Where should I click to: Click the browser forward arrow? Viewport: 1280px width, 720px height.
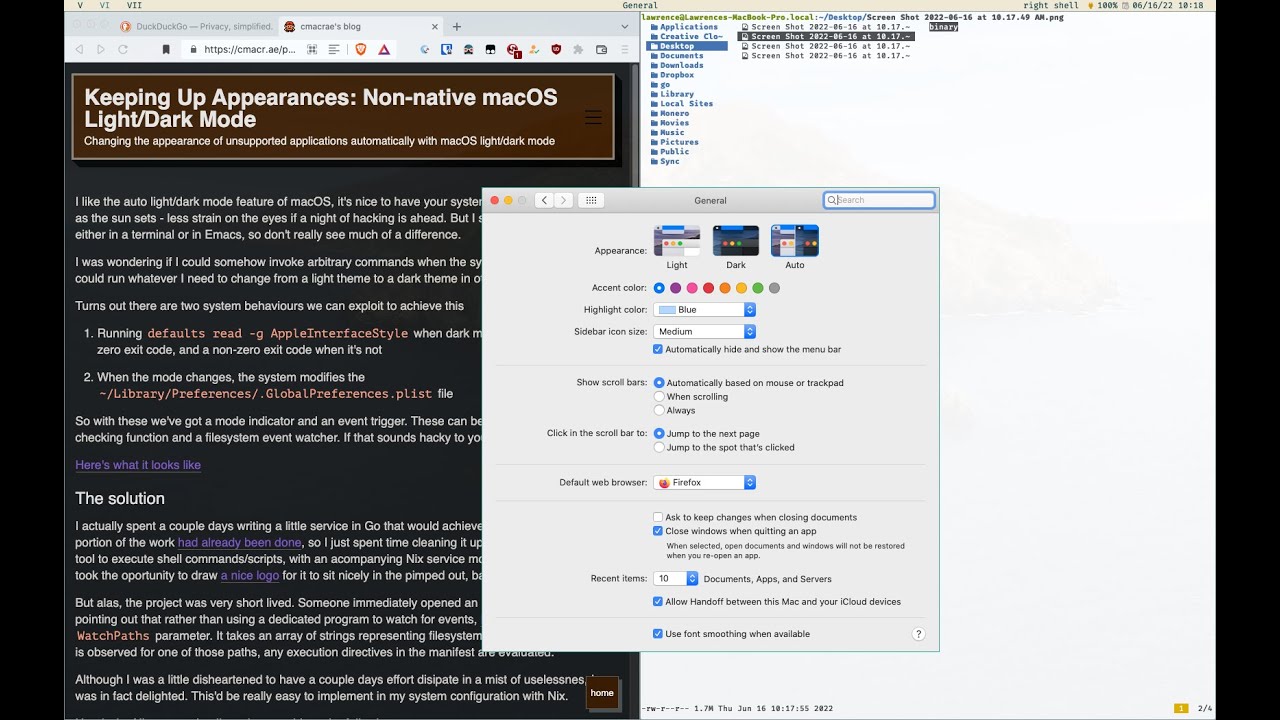[x=100, y=49]
